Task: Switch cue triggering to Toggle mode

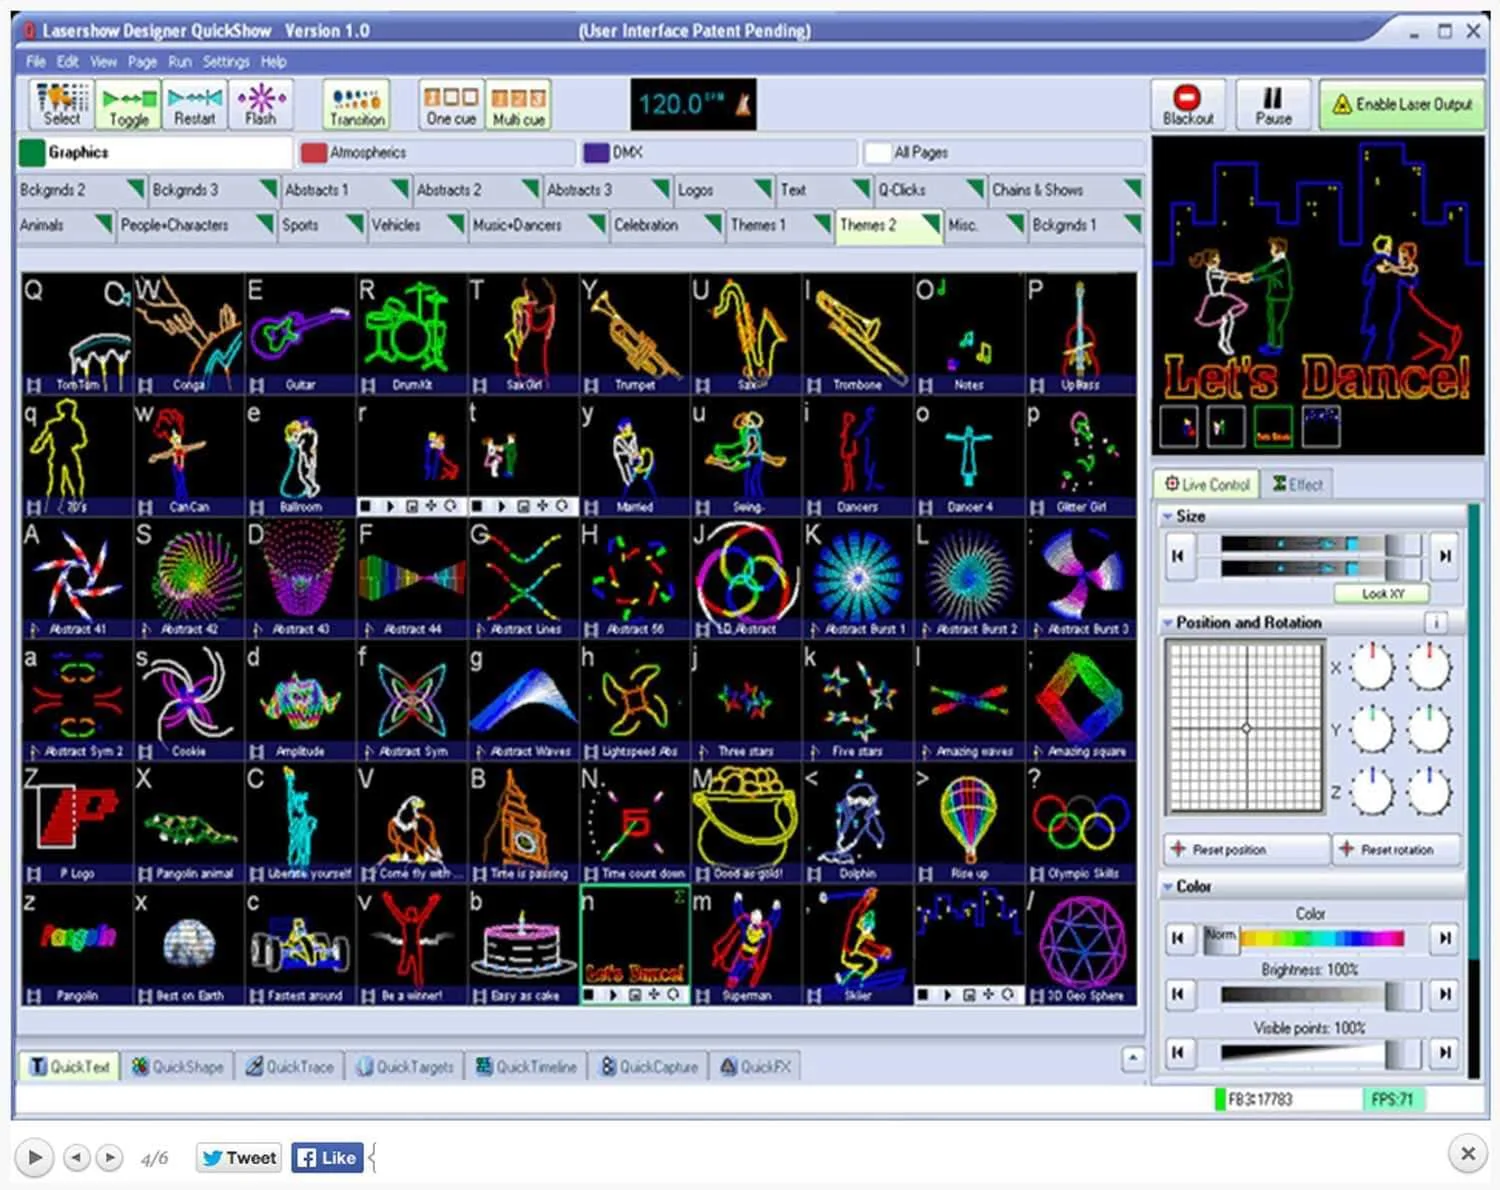Action: coord(128,104)
